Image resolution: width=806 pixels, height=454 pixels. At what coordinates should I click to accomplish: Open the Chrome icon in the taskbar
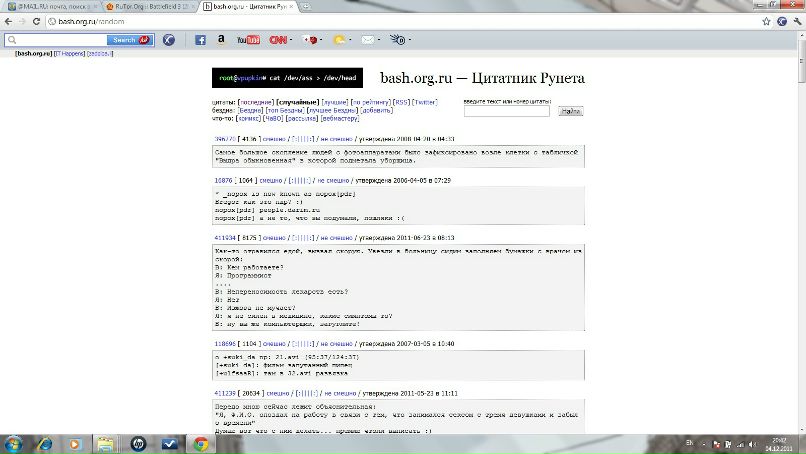(200, 443)
